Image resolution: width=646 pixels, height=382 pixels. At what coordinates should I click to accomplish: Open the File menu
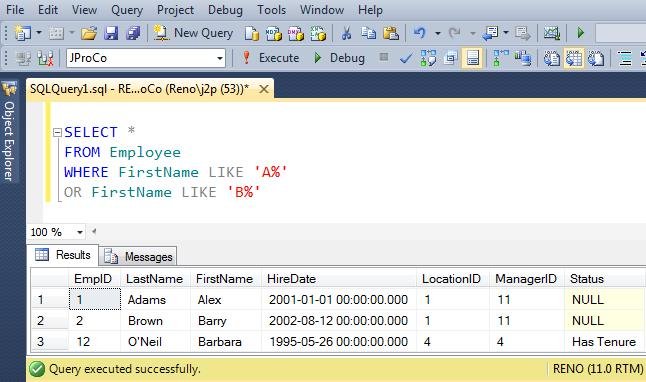[15, 9]
